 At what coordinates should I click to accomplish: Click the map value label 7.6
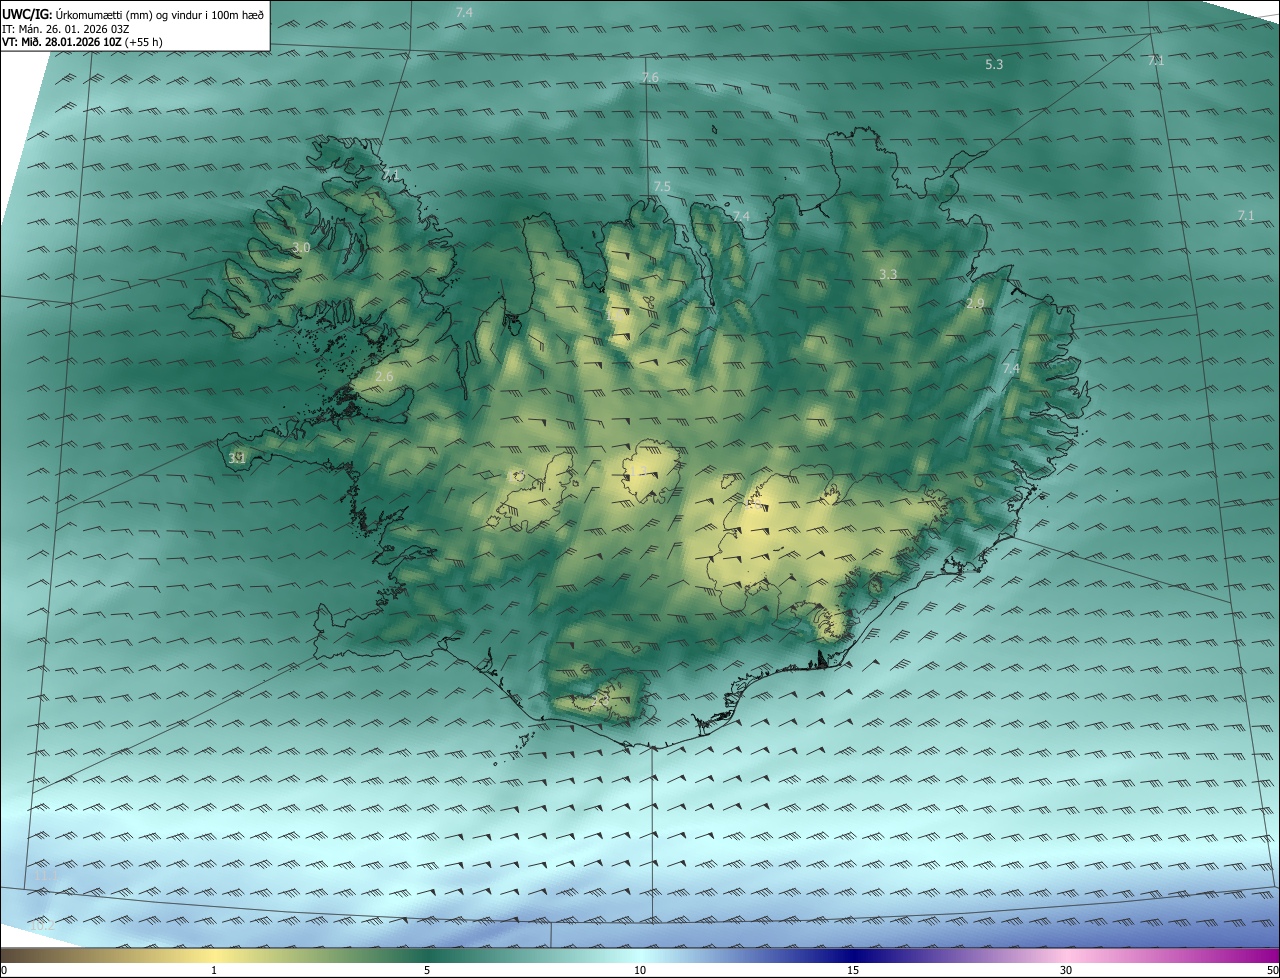tap(650, 78)
